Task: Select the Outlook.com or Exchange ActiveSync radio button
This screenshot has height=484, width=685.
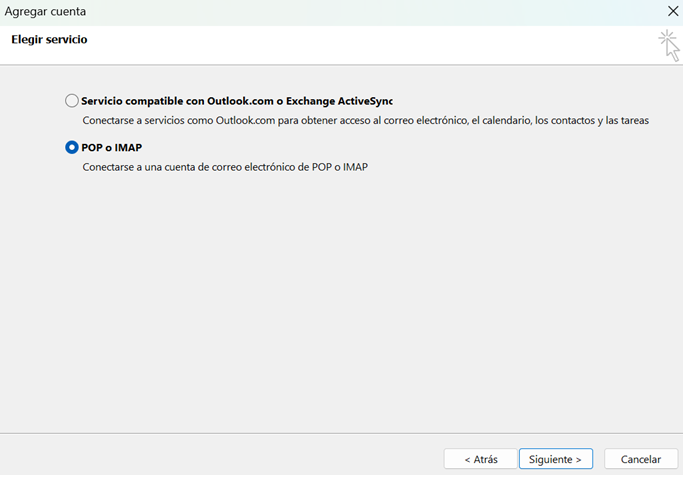Action: point(71,101)
